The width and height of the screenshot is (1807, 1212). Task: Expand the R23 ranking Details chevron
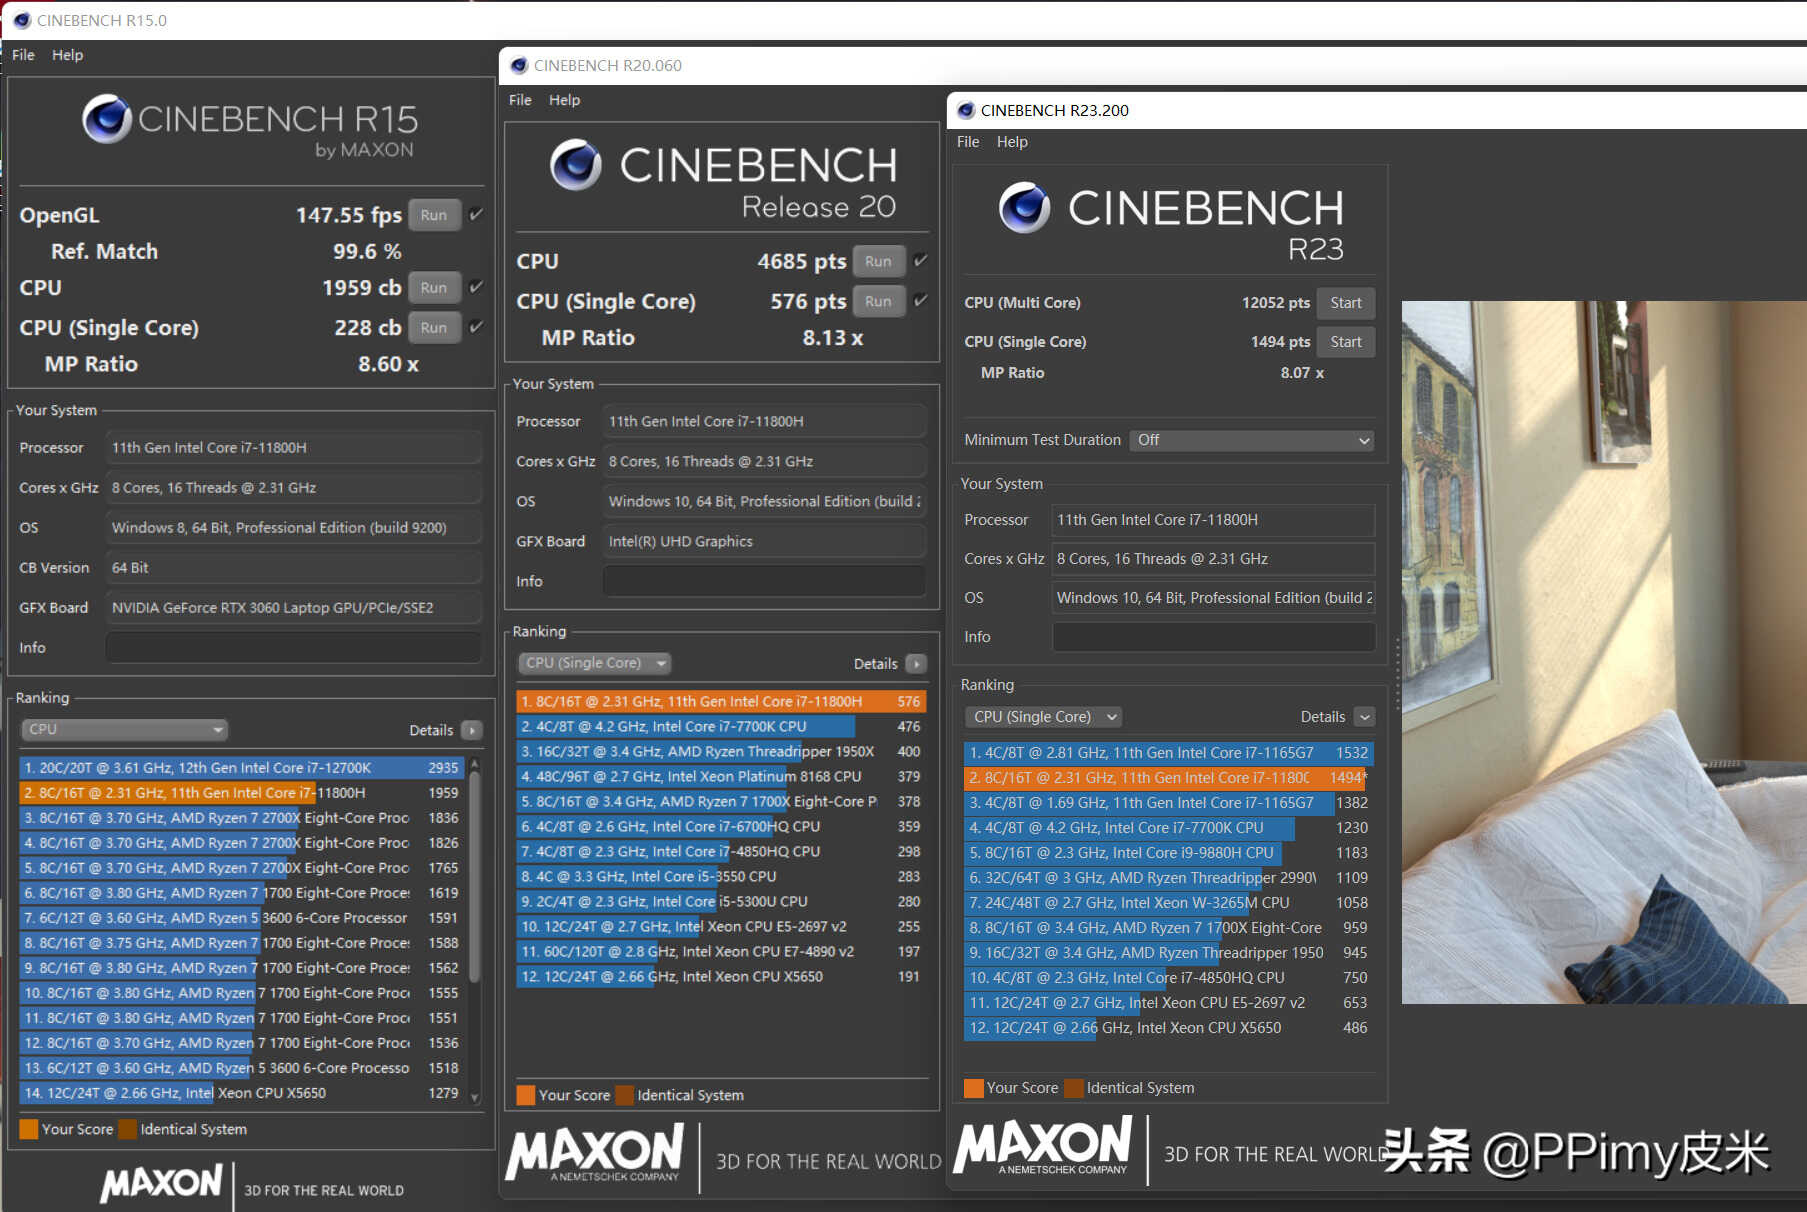coord(1364,717)
